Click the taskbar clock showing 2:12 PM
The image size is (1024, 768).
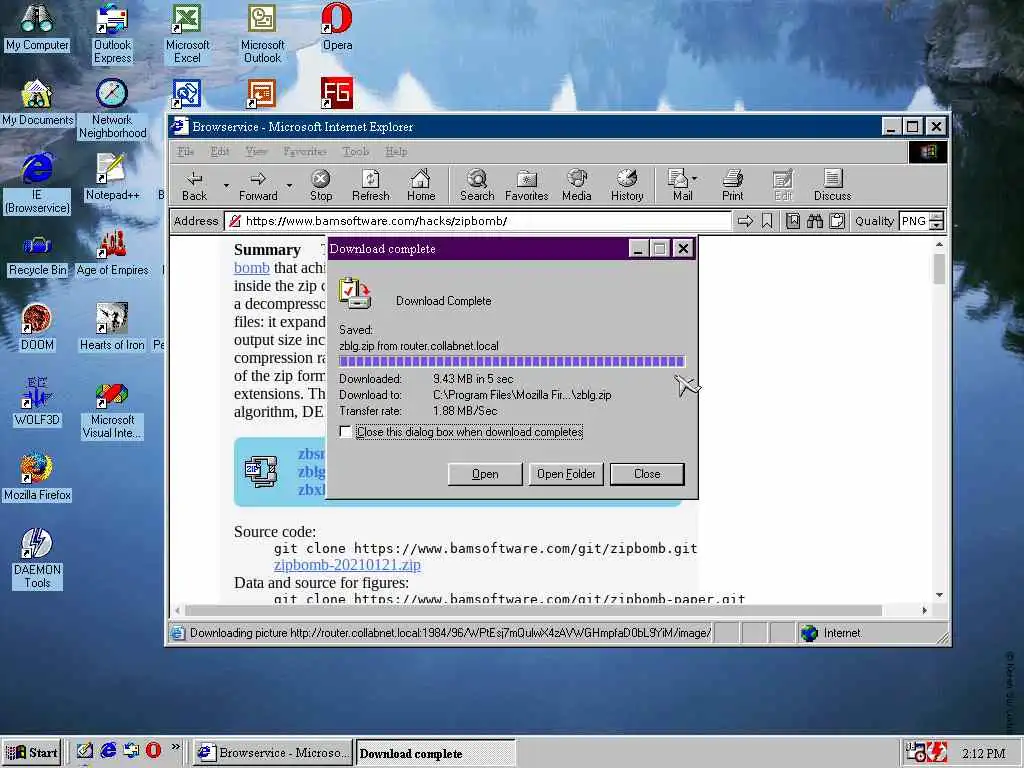983,753
